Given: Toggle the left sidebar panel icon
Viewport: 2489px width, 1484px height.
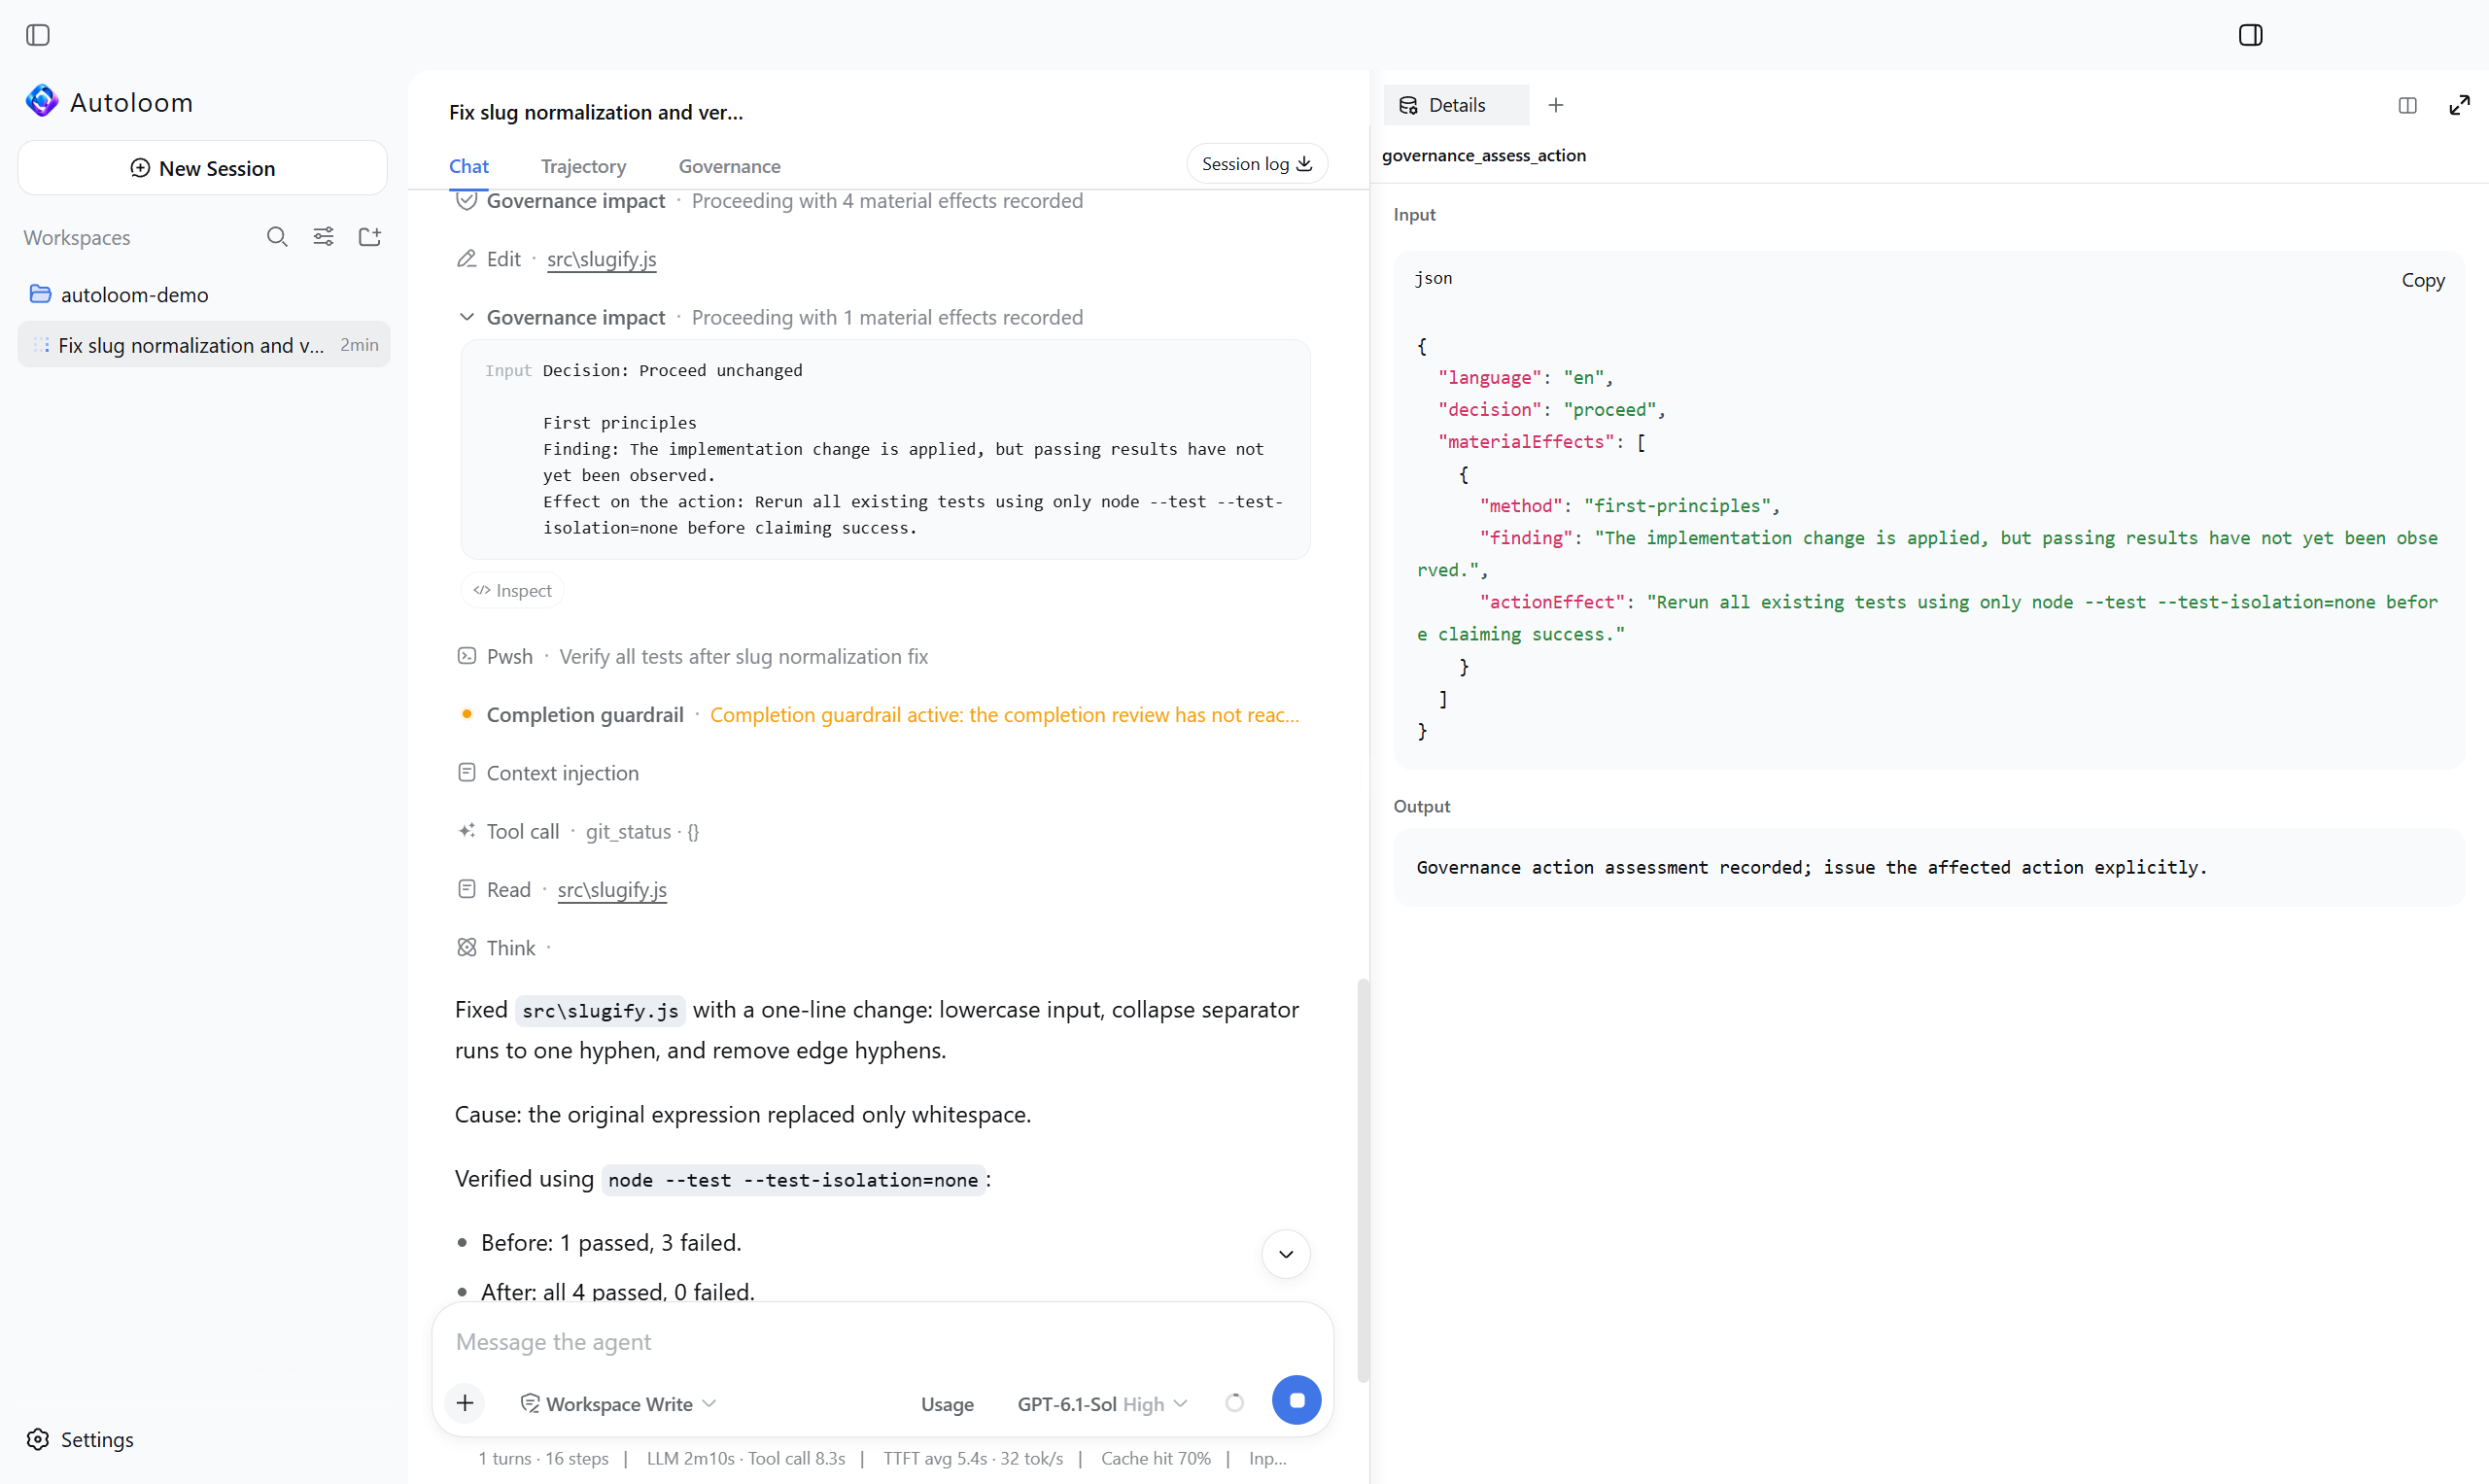Looking at the screenshot, I should [x=38, y=35].
